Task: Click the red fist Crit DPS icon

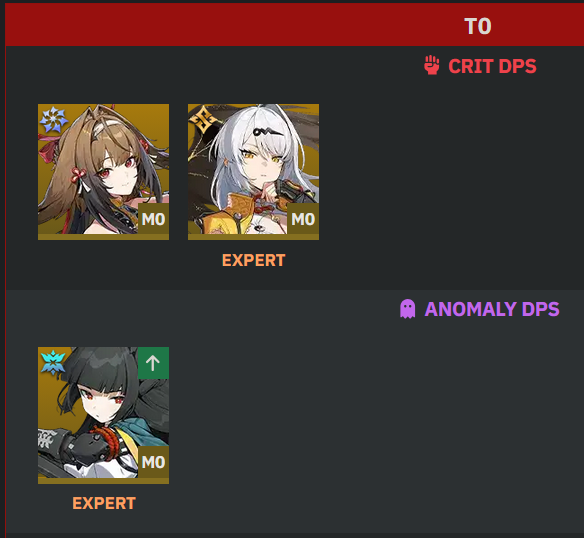Action: click(431, 65)
